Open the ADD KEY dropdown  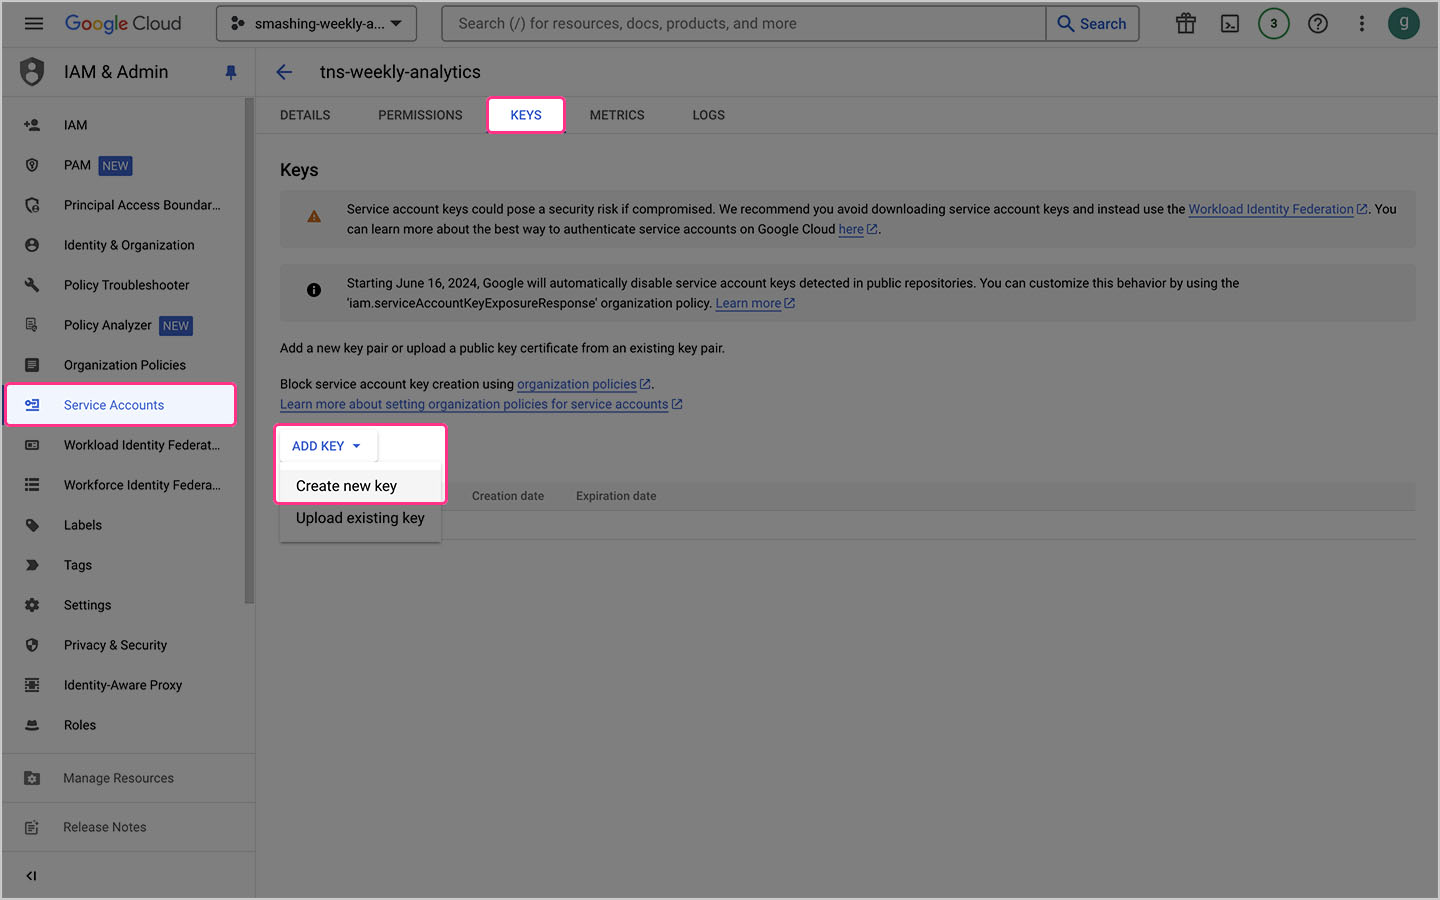coord(325,446)
